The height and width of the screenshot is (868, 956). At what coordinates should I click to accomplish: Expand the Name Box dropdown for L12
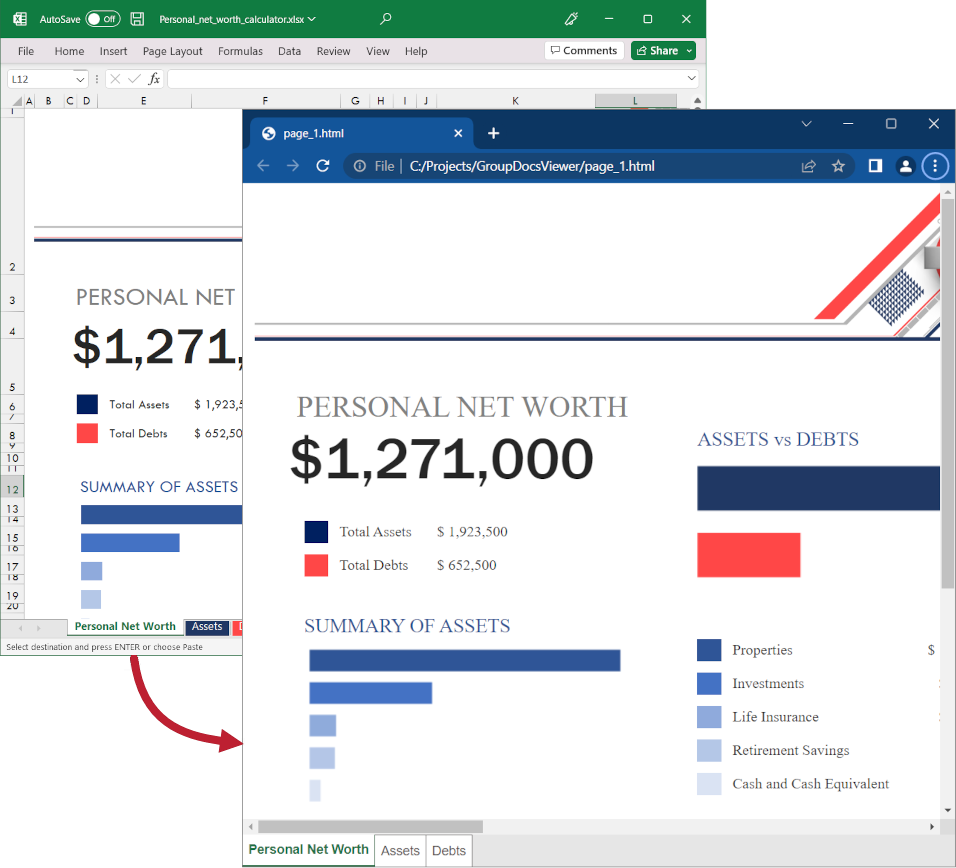[80, 79]
